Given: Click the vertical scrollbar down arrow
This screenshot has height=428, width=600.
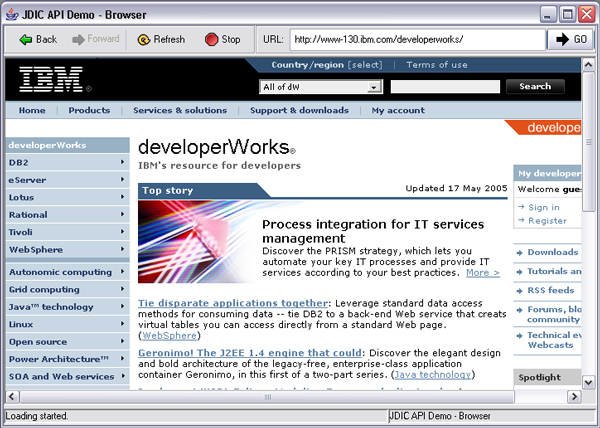Looking at the screenshot, I should point(588,382).
